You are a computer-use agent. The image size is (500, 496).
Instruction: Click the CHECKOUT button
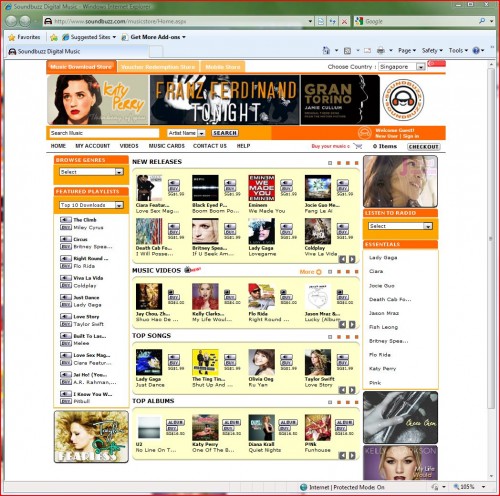tap(424, 147)
